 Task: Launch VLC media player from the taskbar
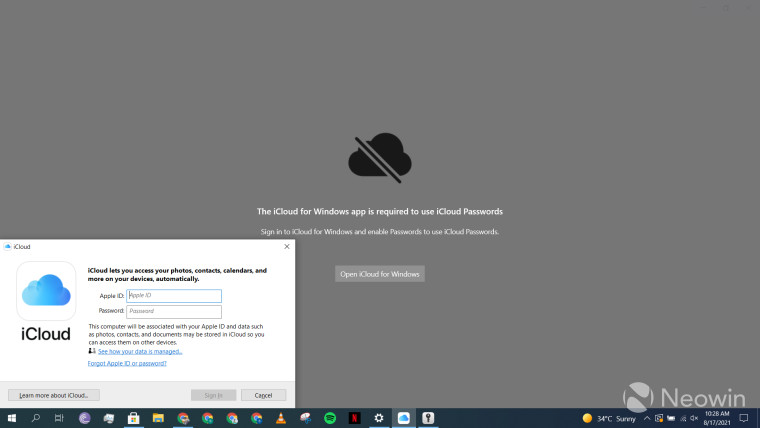click(x=281, y=418)
